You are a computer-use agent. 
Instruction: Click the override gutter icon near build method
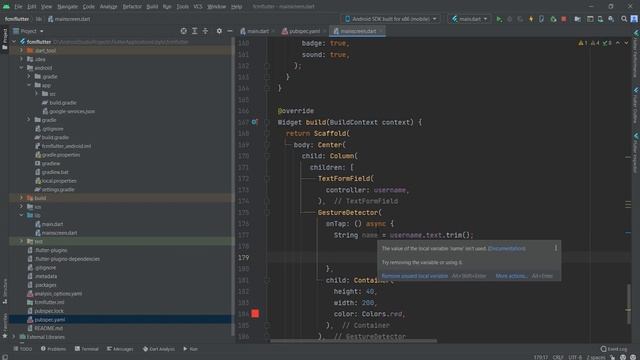(x=254, y=122)
